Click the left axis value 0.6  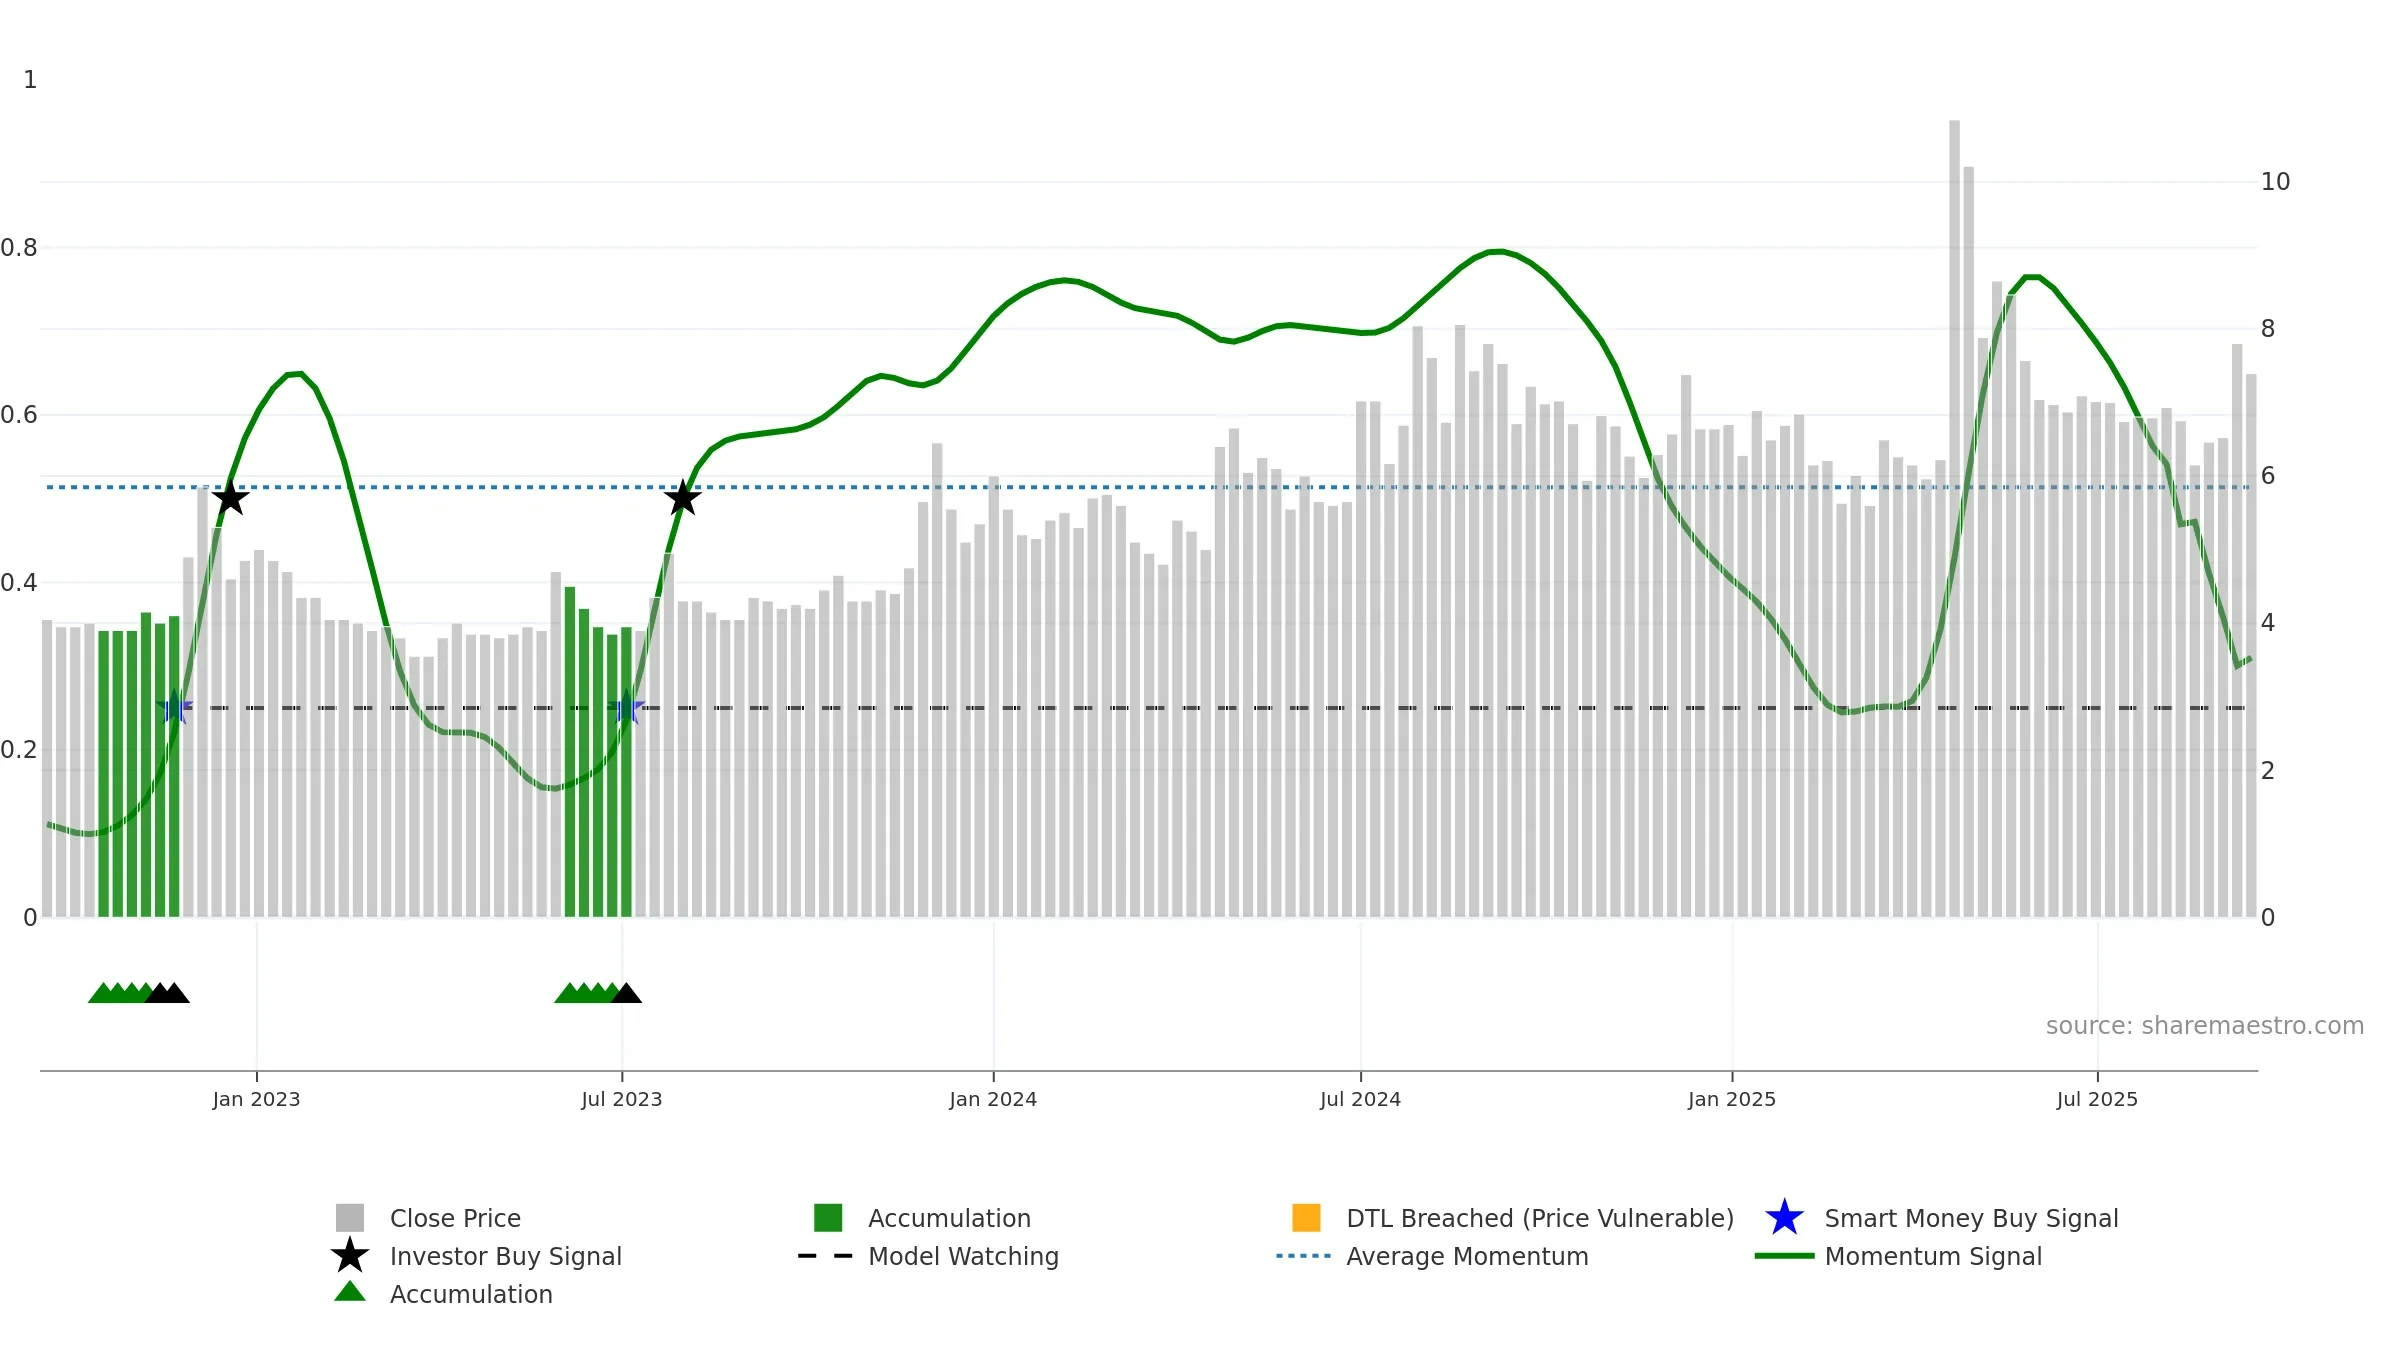point(19,415)
